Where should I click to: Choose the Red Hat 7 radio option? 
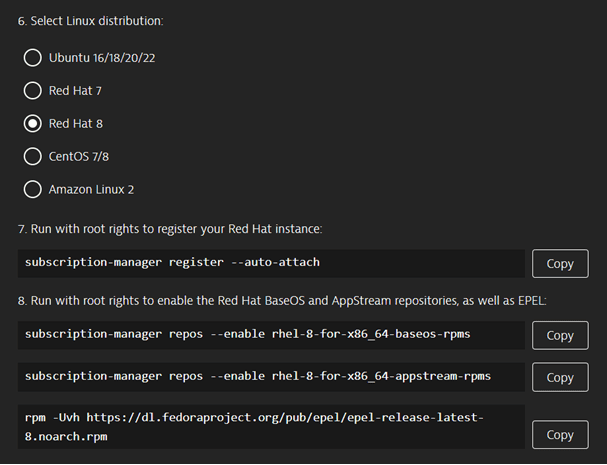point(33,91)
